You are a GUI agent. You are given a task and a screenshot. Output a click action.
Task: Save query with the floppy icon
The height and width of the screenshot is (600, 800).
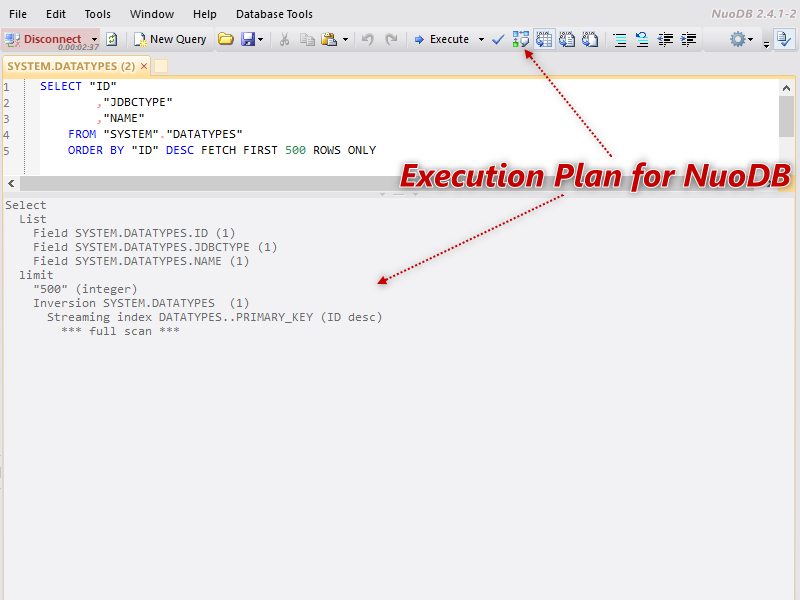(x=248, y=39)
